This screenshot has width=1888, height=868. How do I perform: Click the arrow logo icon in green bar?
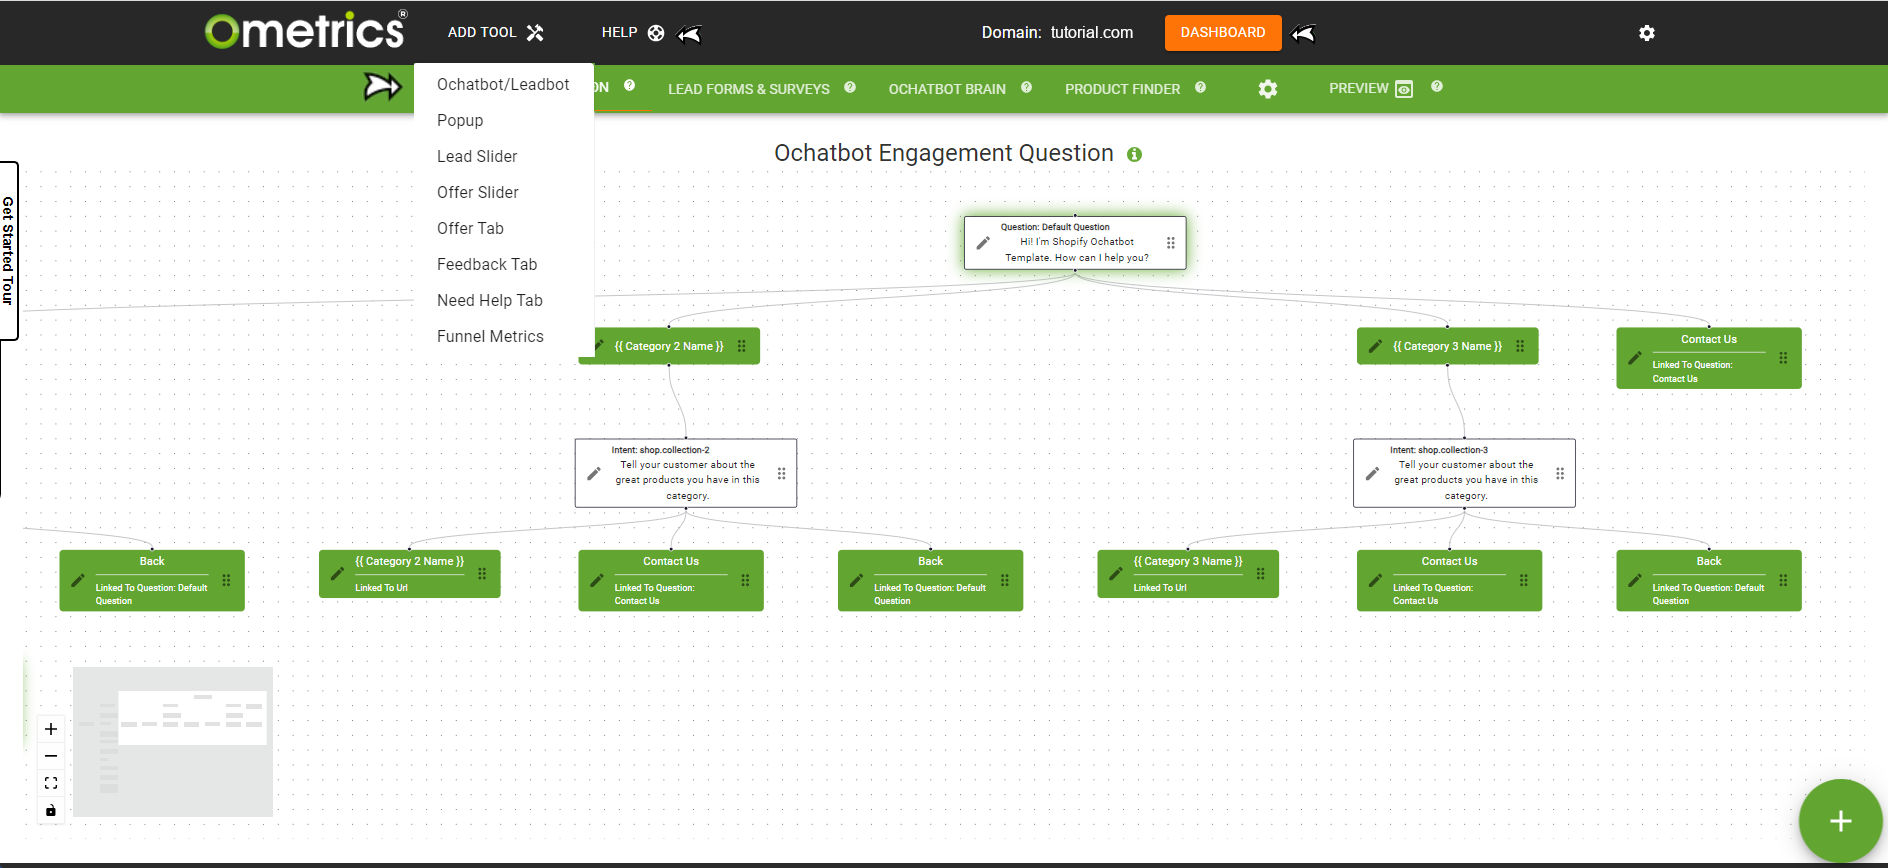pos(382,87)
